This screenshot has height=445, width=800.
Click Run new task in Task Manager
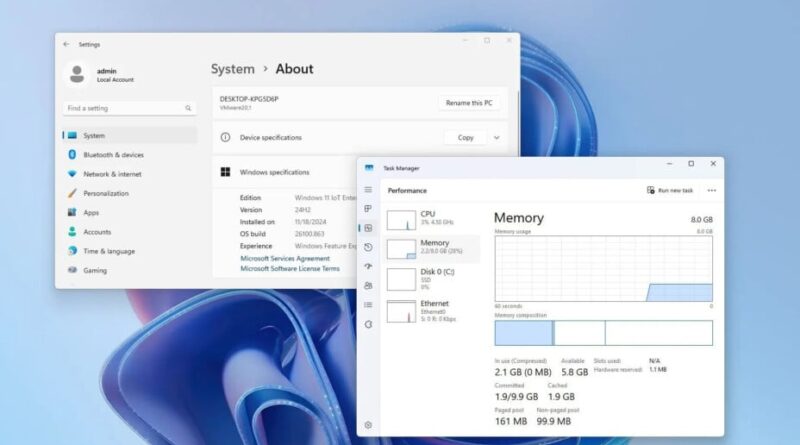tap(670, 190)
